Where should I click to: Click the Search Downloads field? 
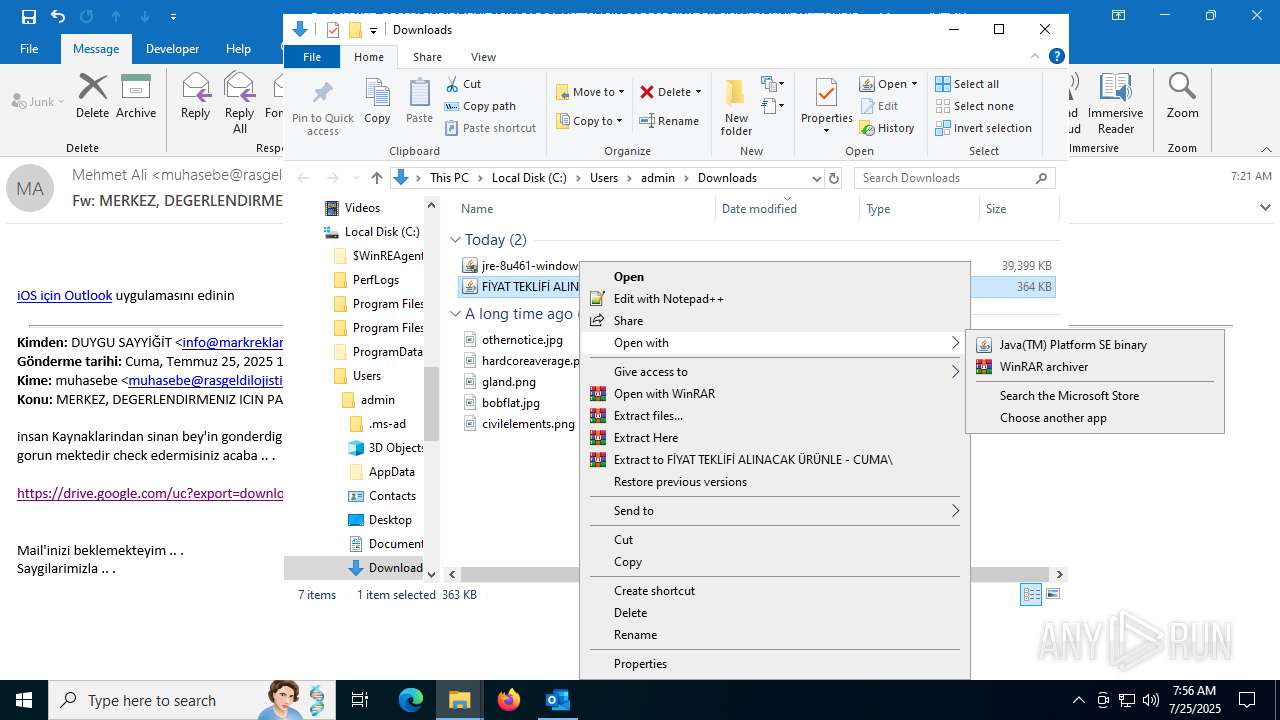[x=955, y=178]
